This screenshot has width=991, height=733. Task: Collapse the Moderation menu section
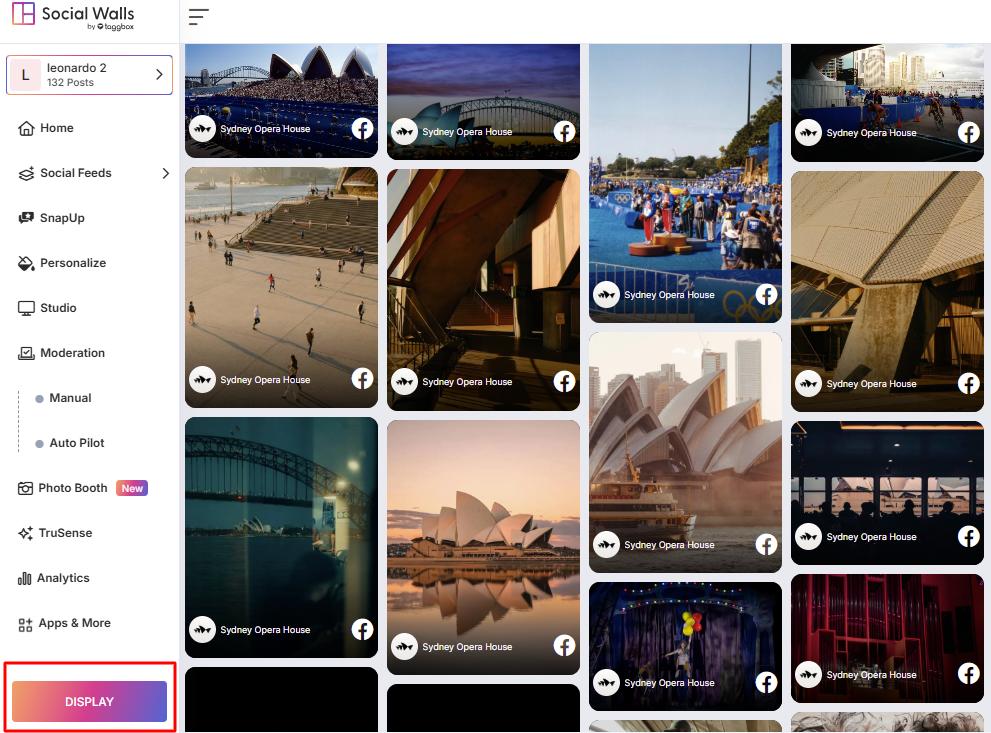click(x=72, y=353)
